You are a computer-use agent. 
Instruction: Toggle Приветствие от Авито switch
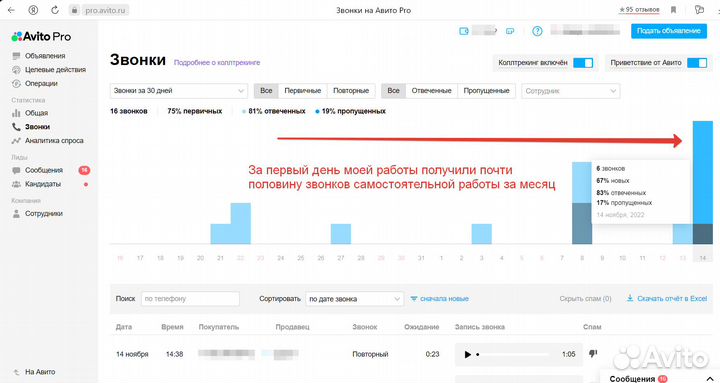coord(697,62)
